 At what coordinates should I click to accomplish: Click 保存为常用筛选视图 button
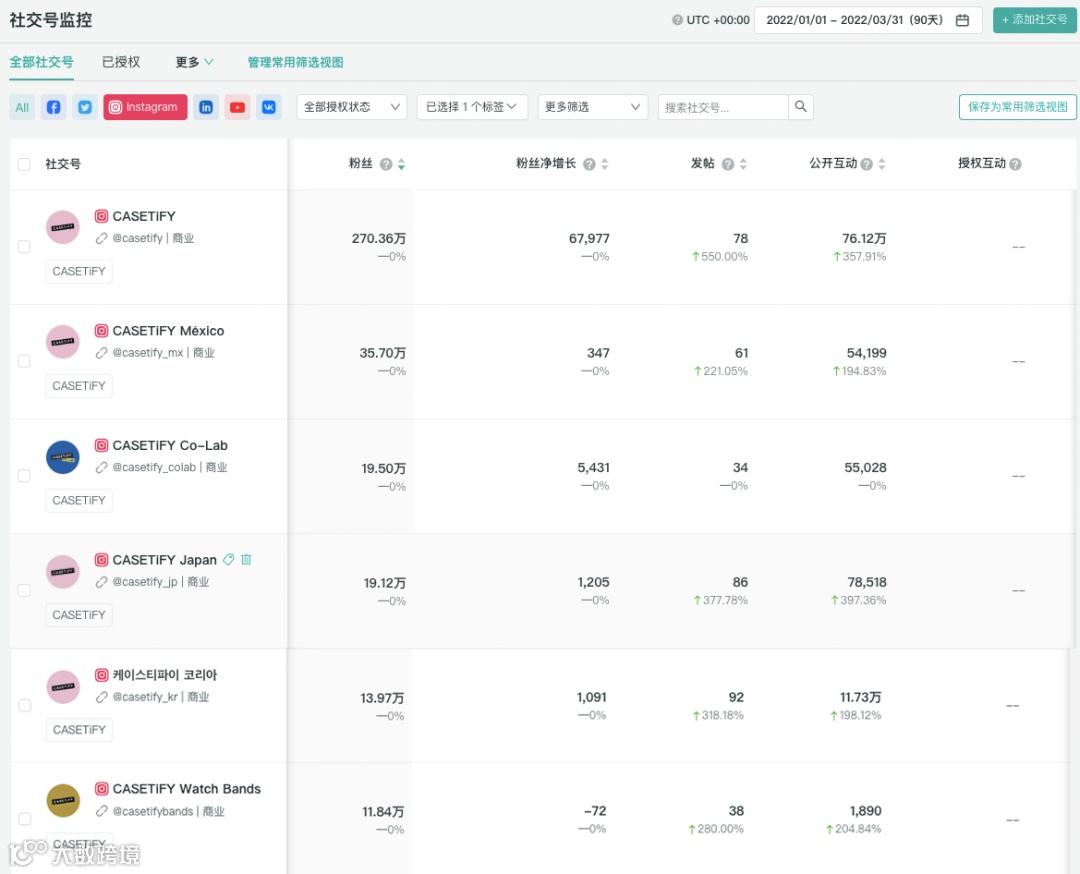click(1018, 107)
